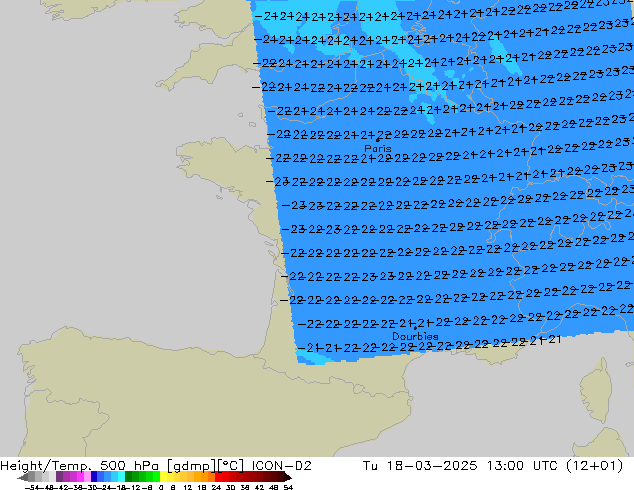
Task: Pick the bright yellow legend swatch
Action: tap(163, 477)
